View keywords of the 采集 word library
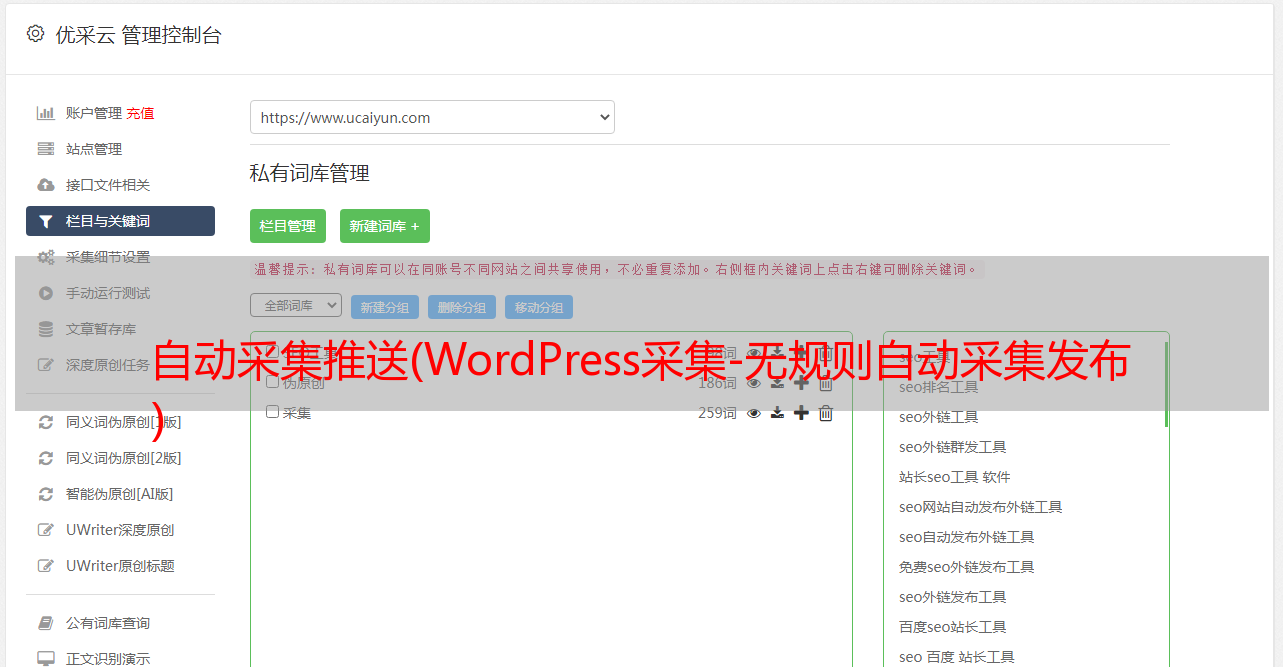1283x667 pixels. pos(754,413)
